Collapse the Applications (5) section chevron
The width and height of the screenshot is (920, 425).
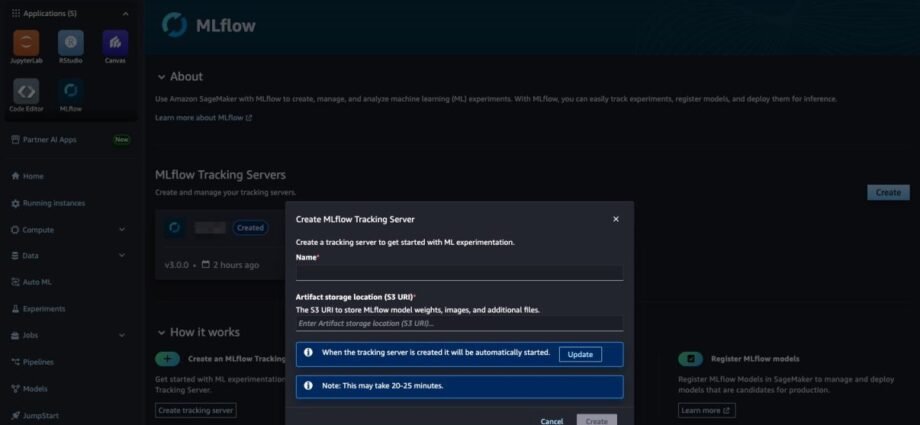(x=126, y=13)
